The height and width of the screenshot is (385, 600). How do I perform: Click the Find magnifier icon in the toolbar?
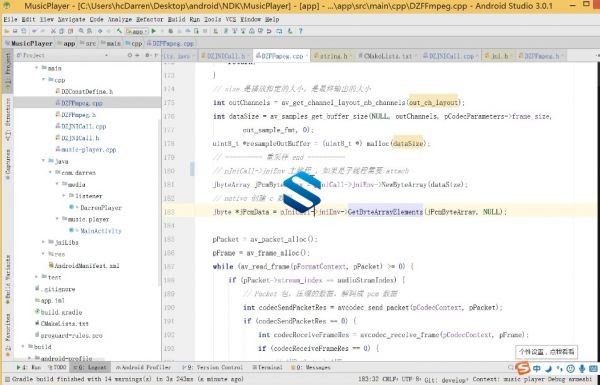pyautogui.click(x=82, y=31)
